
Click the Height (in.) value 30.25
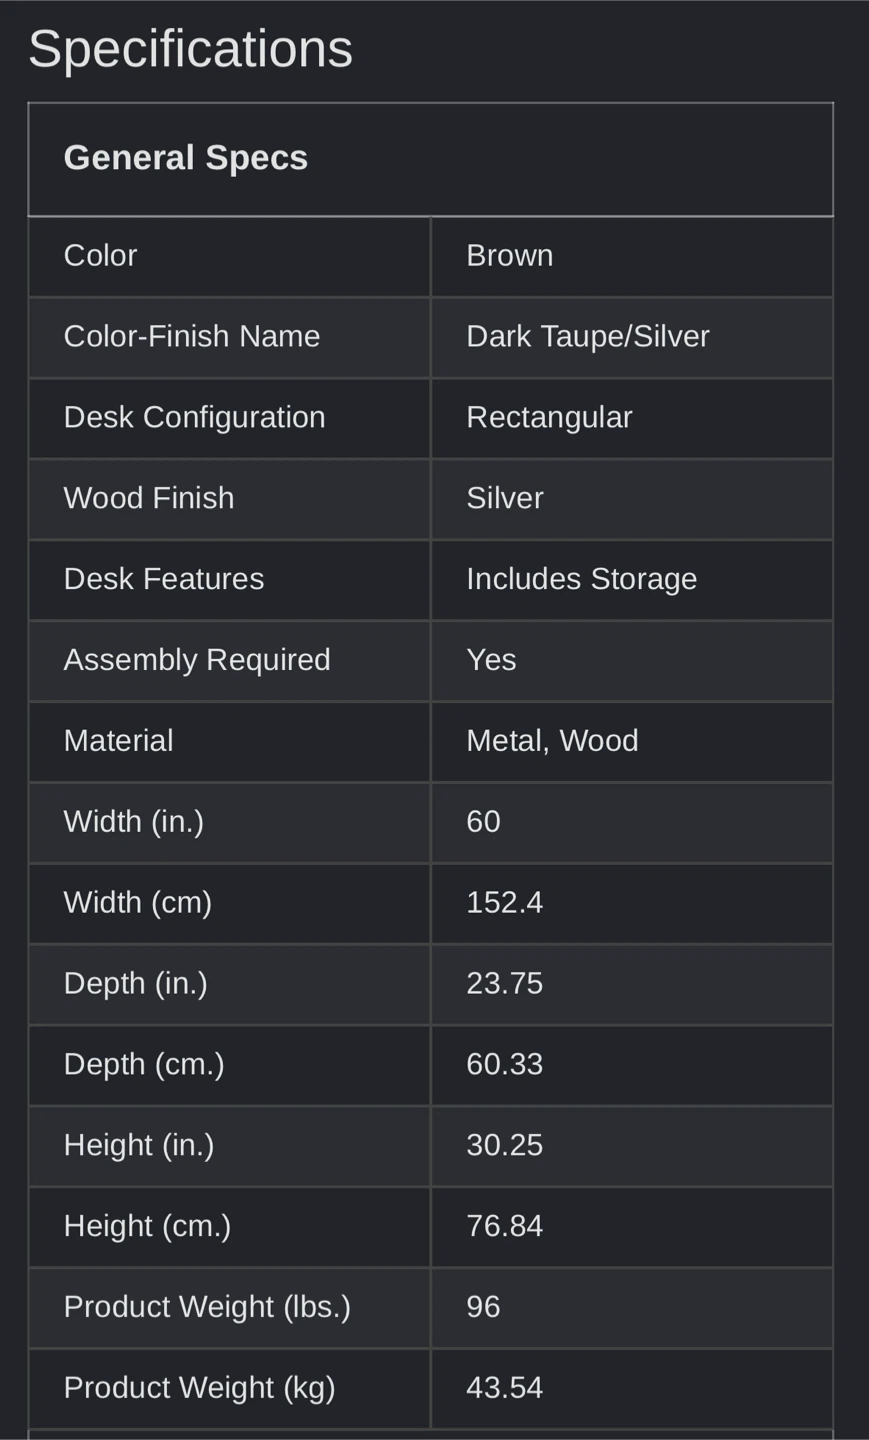click(505, 1146)
